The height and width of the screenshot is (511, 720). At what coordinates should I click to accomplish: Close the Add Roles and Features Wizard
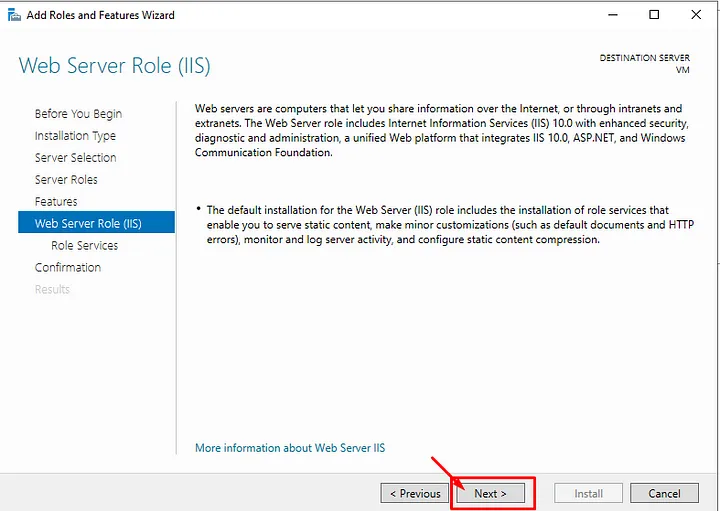coord(697,15)
